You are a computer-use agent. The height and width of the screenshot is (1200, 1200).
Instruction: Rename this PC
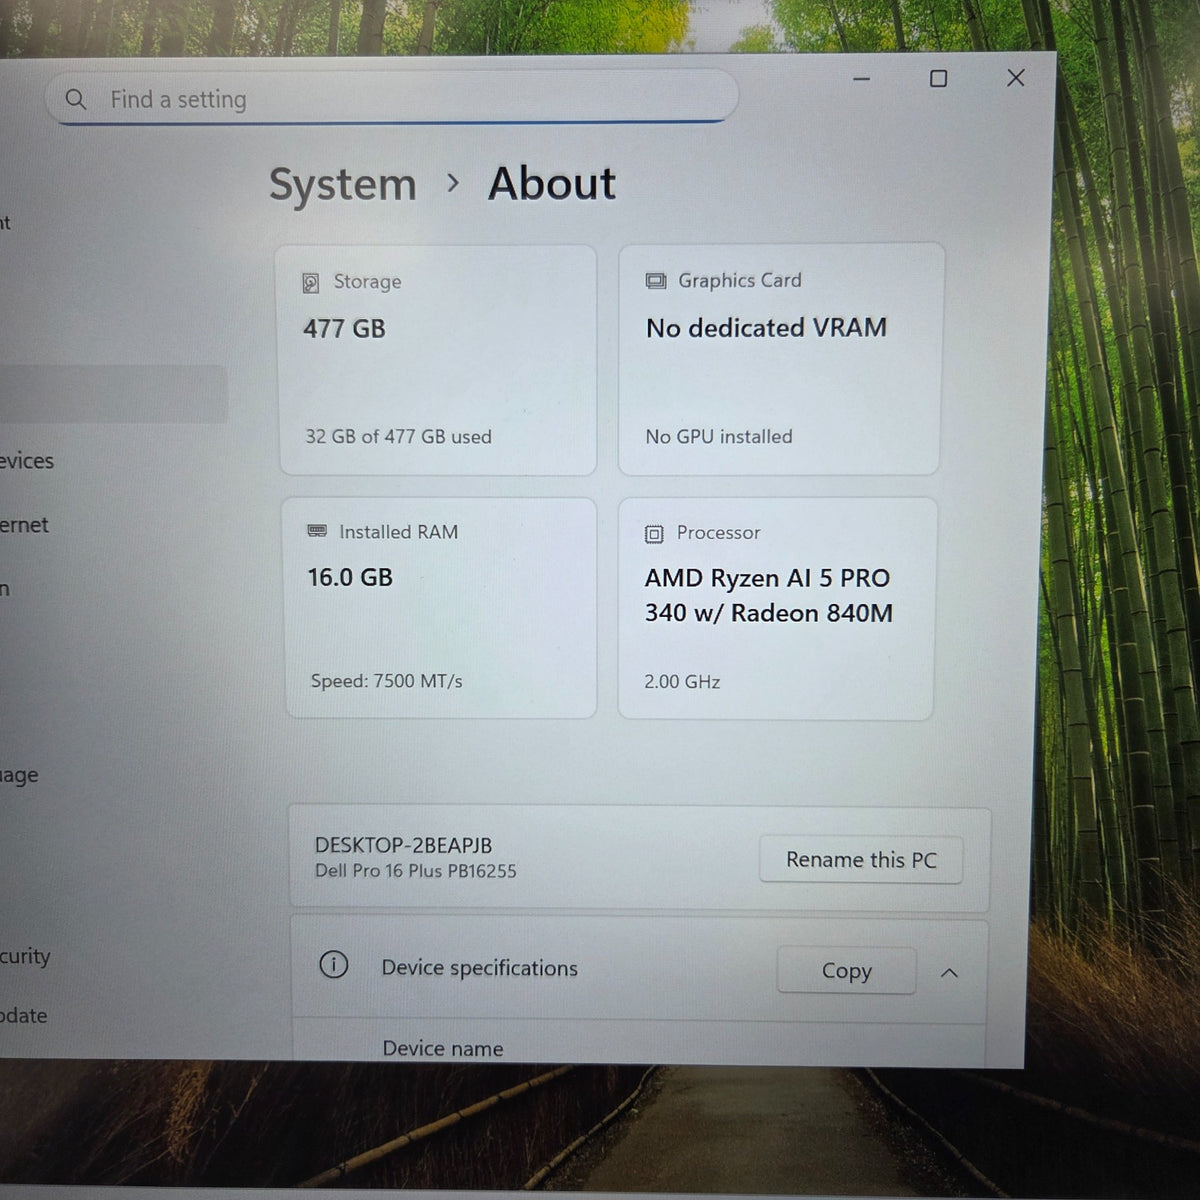pos(861,860)
